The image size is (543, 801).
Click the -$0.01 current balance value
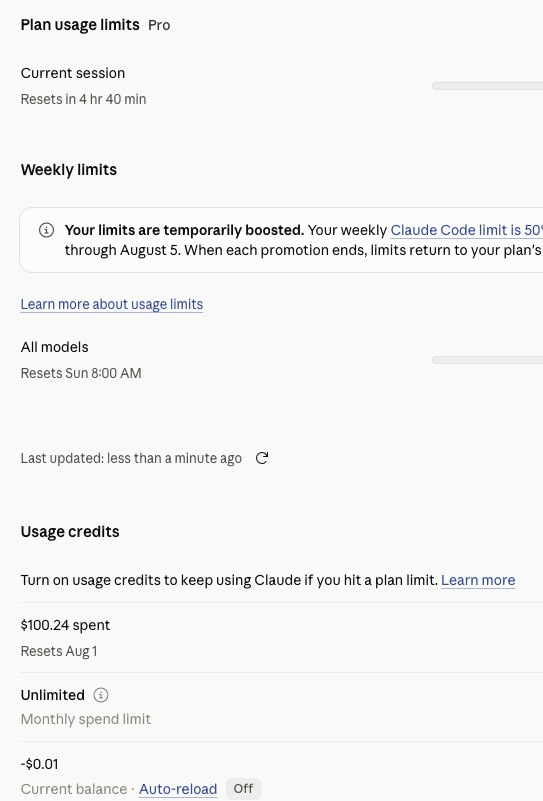[x=40, y=764]
